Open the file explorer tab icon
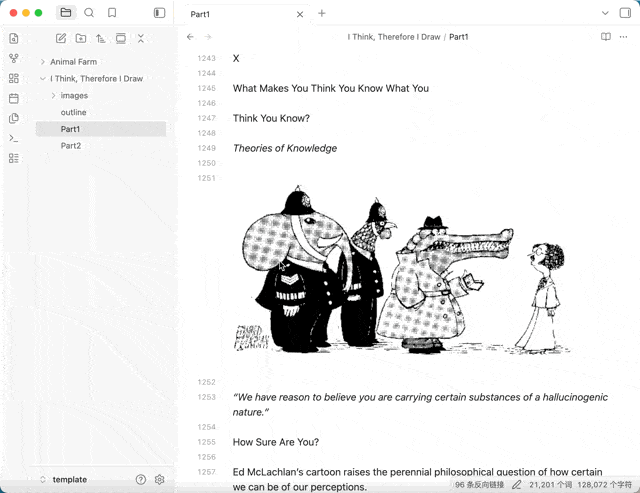The height and width of the screenshot is (493, 640). point(66,13)
